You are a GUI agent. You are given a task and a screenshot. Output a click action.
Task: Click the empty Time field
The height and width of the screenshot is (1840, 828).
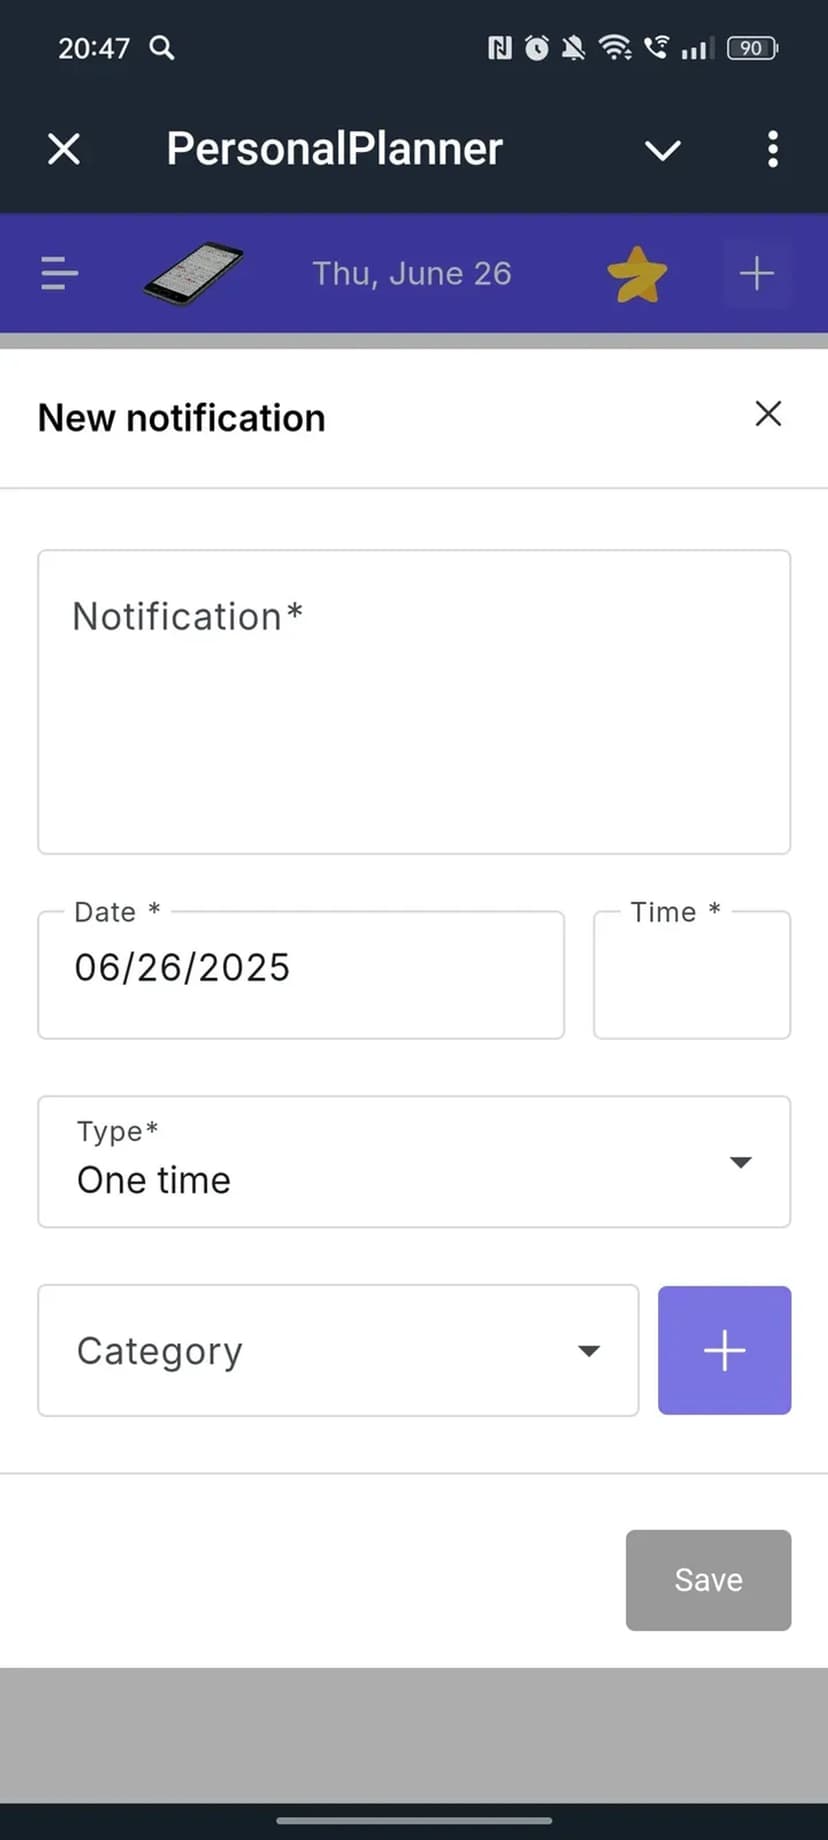coord(691,976)
